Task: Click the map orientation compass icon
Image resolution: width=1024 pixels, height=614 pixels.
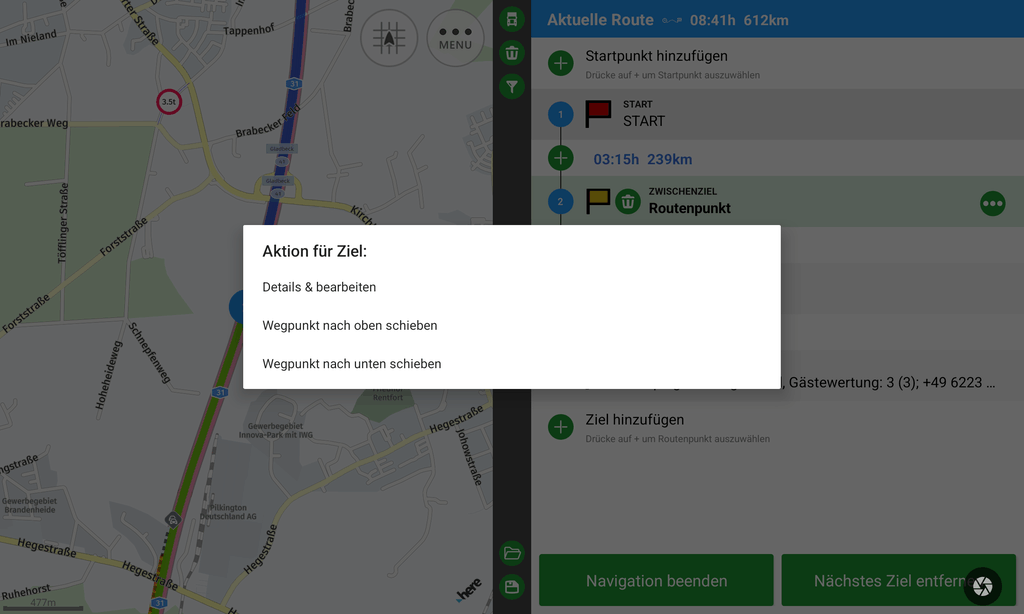Action: tap(389, 38)
